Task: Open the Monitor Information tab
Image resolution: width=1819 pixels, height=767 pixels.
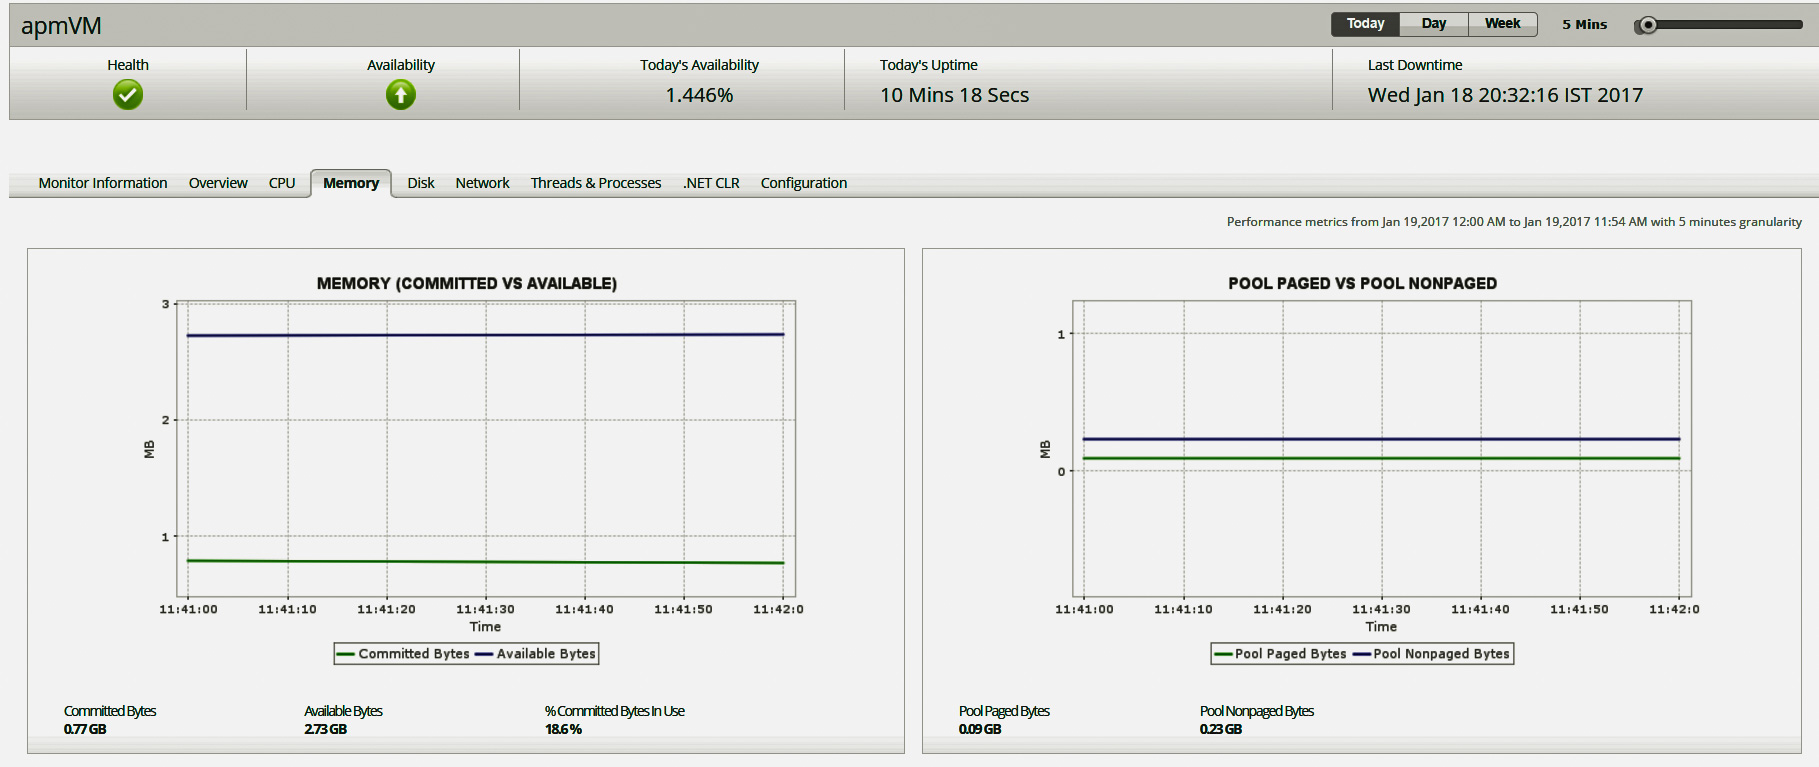Action: tap(103, 183)
